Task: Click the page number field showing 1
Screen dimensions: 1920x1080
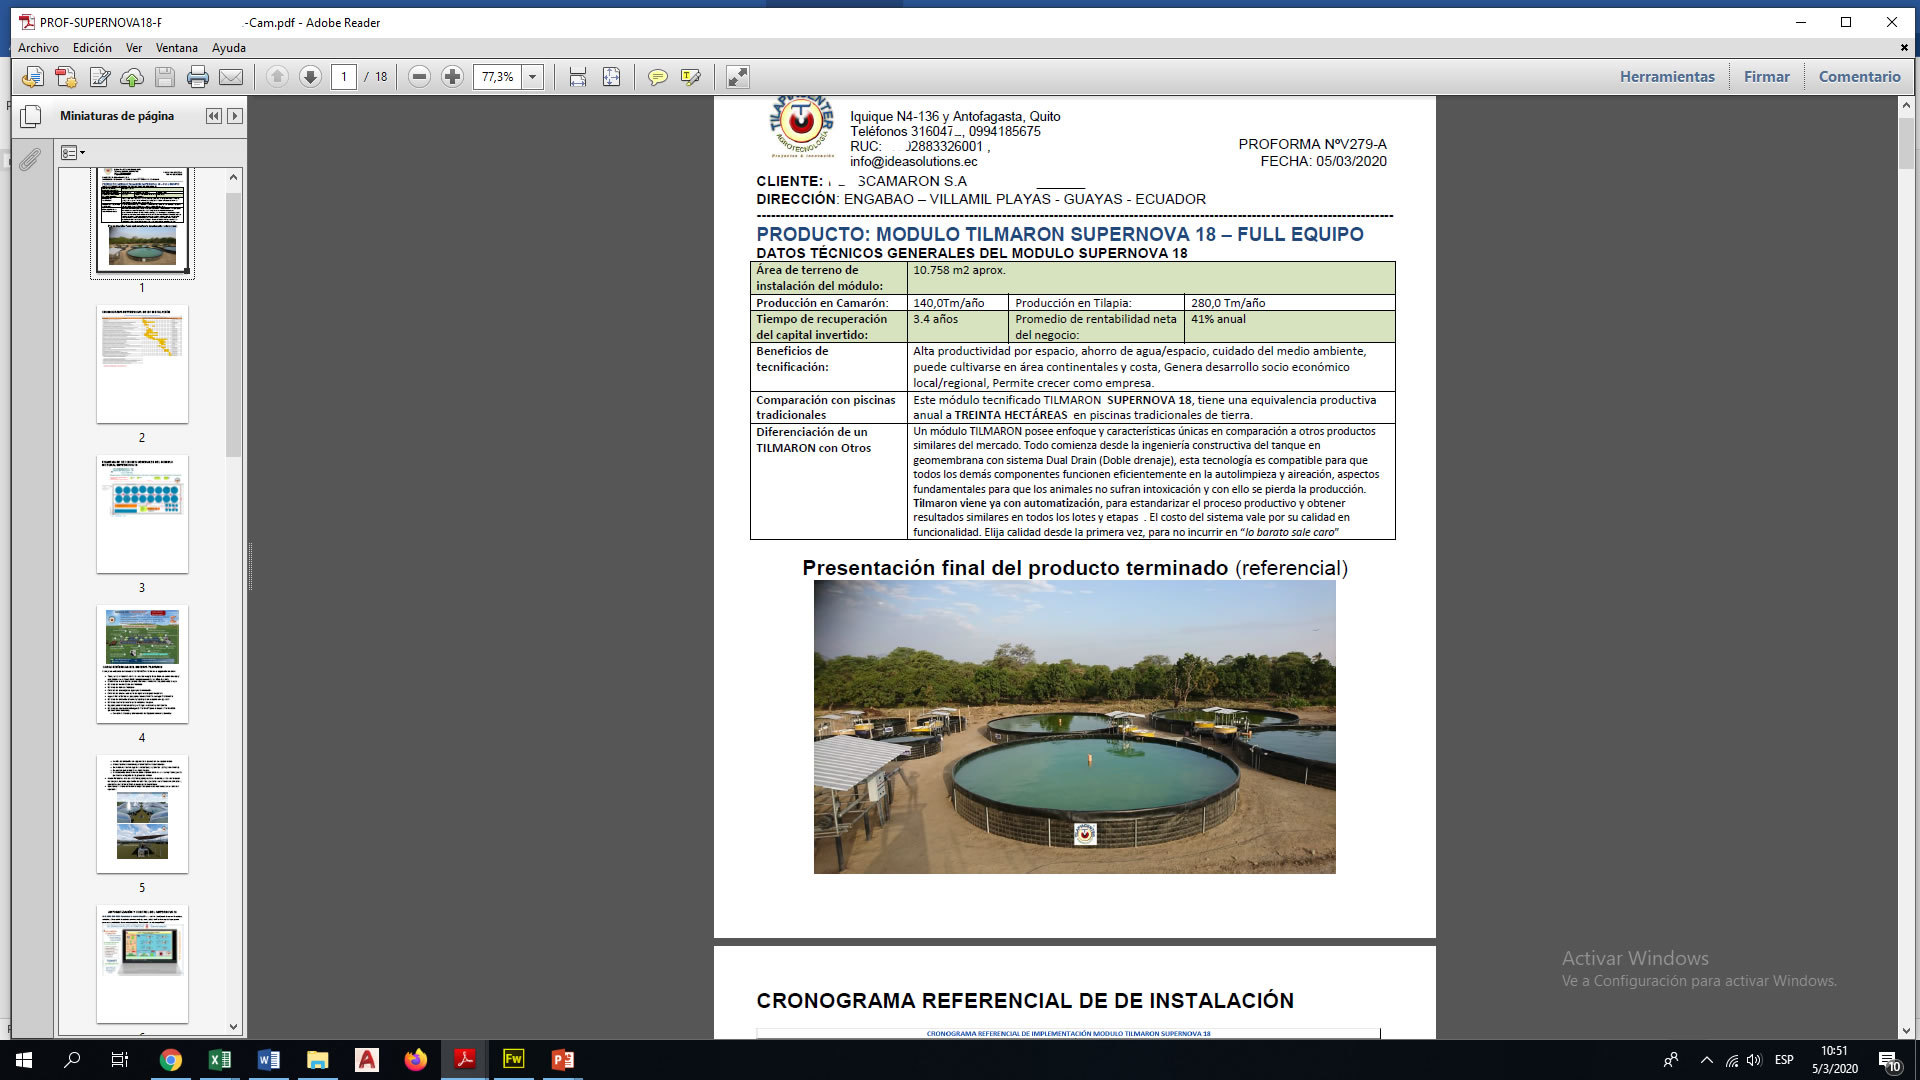Action: (x=343, y=77)
